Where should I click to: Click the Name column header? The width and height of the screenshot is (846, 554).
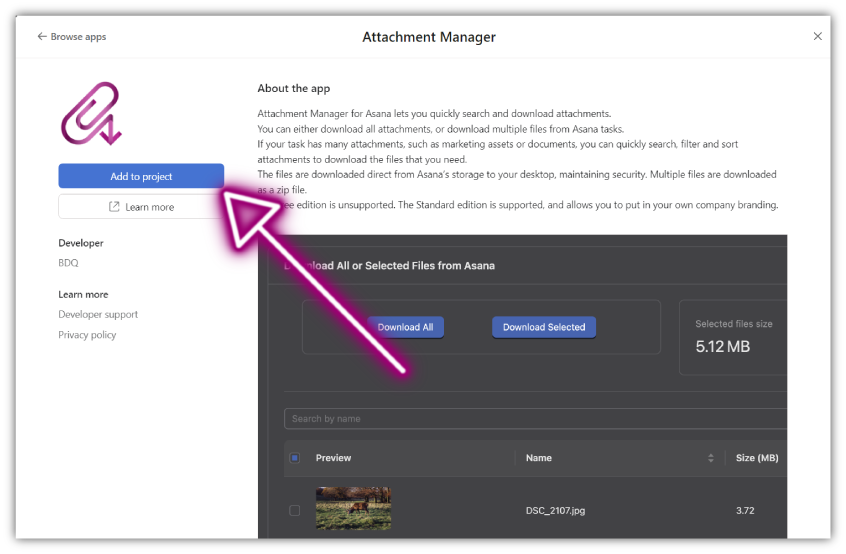click(x=538, y=458)
